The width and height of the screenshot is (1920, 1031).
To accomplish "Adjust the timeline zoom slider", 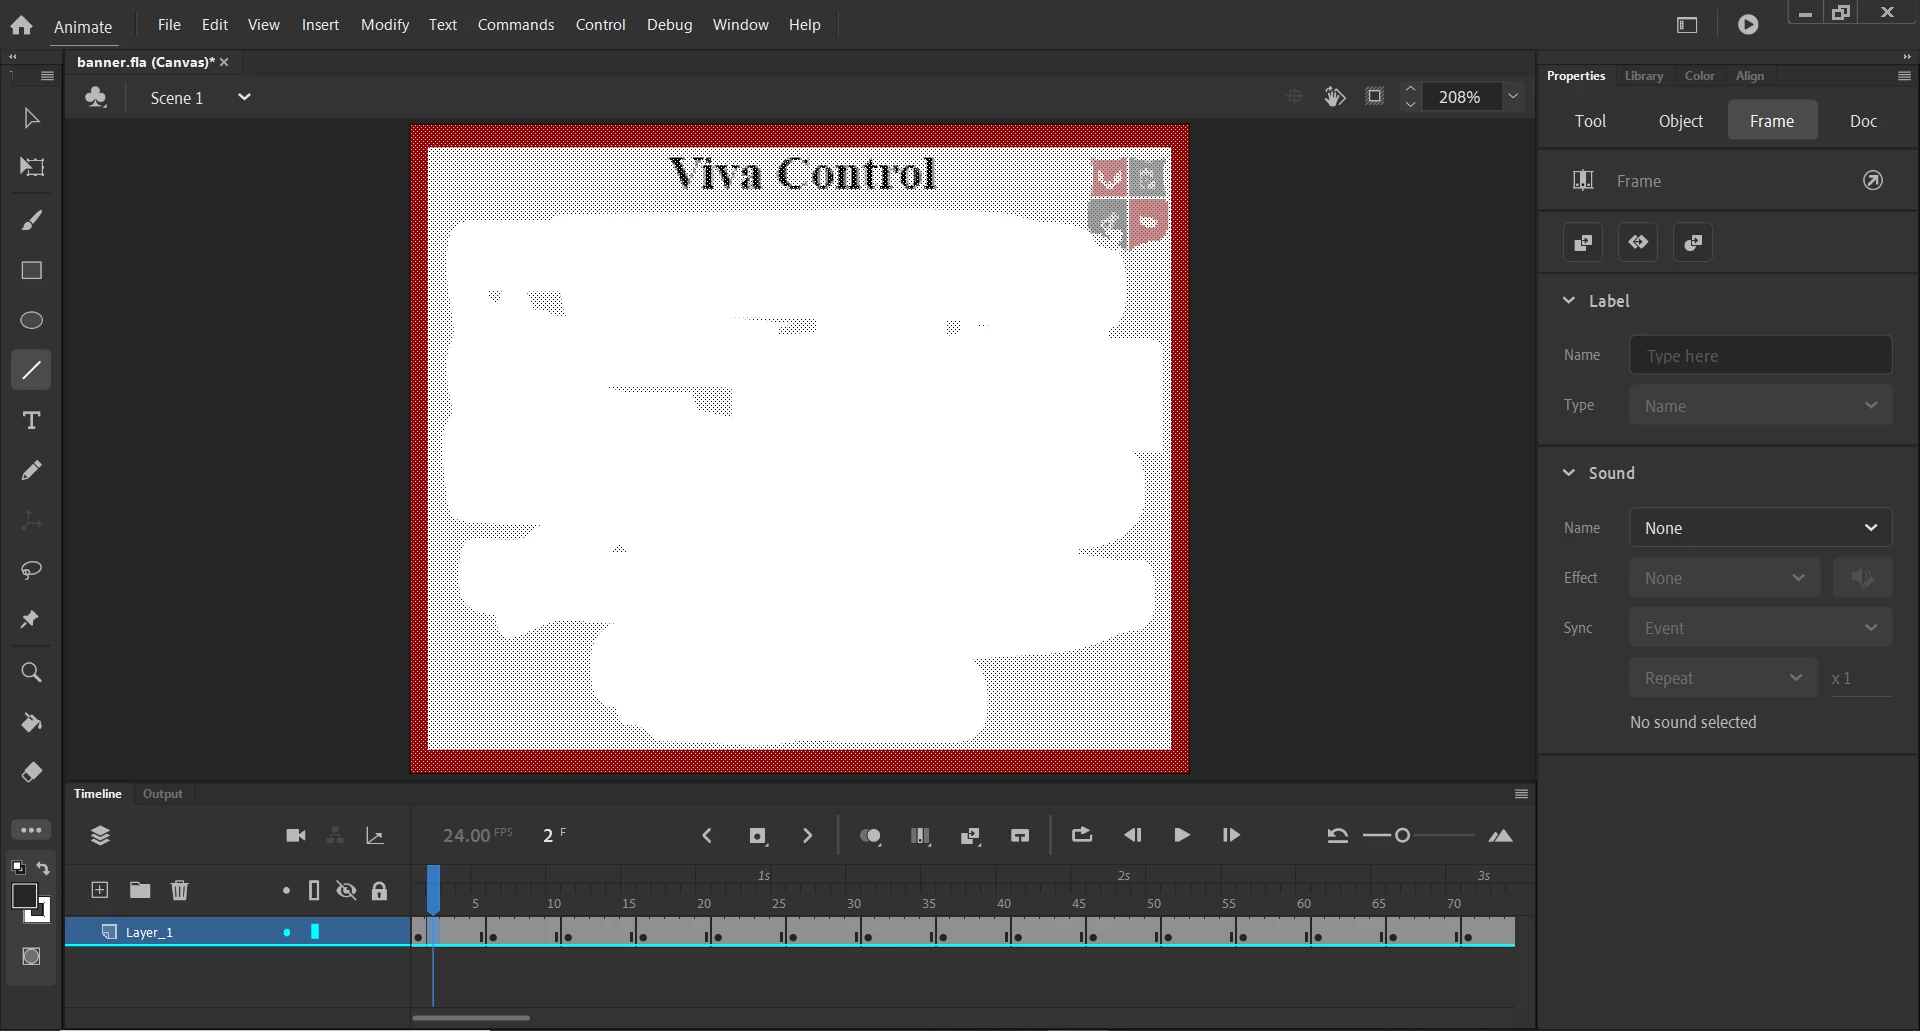I will (x=1402, y=835).
